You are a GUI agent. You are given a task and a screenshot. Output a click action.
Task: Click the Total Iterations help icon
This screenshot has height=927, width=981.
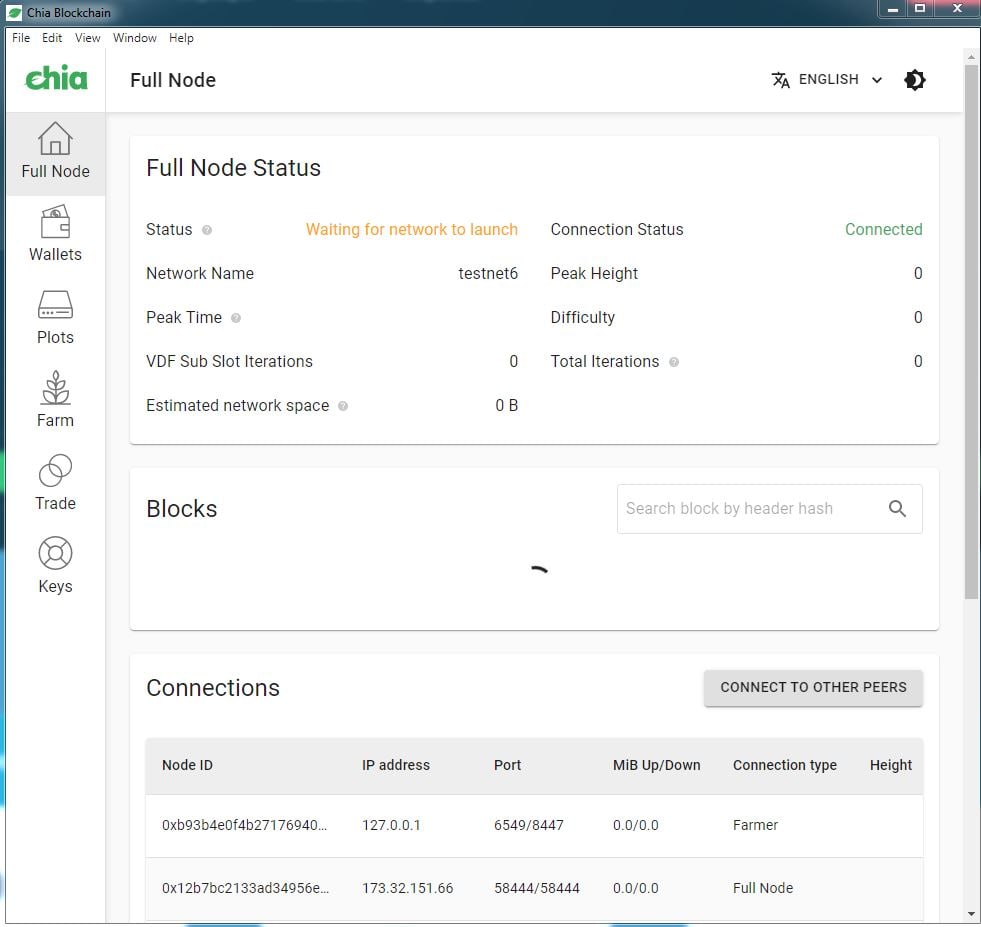point(674,362)
